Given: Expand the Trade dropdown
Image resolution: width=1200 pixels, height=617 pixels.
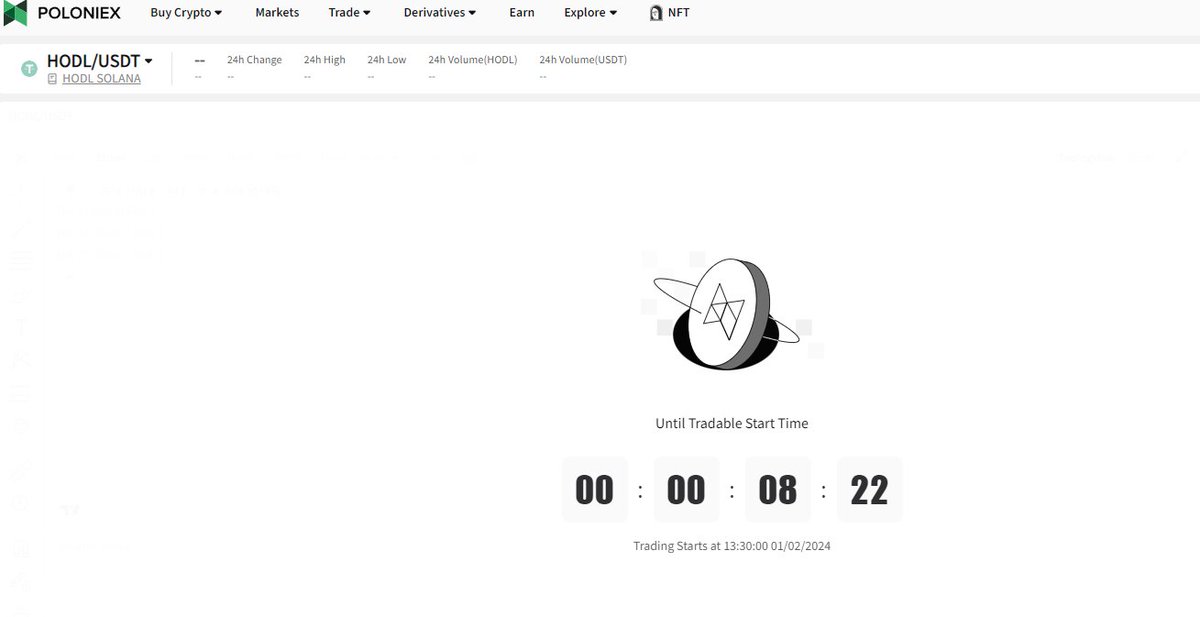Looking at the screenshot, I should click(350, 13).
